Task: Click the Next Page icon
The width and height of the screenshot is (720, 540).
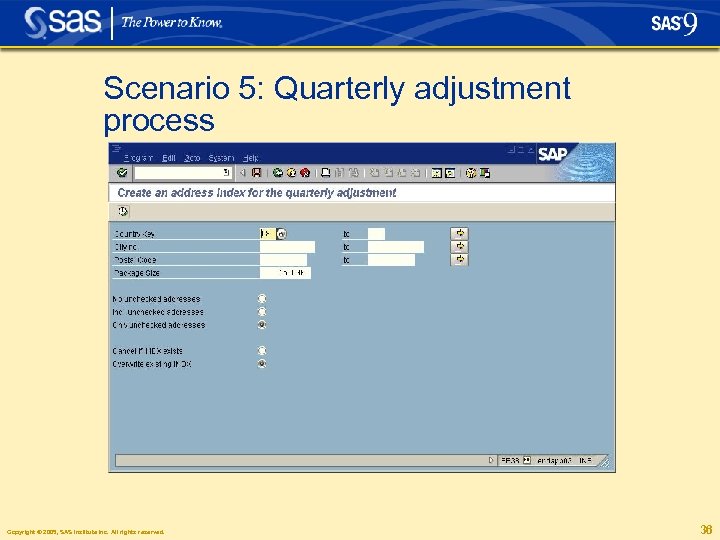Action: [402, 173]
